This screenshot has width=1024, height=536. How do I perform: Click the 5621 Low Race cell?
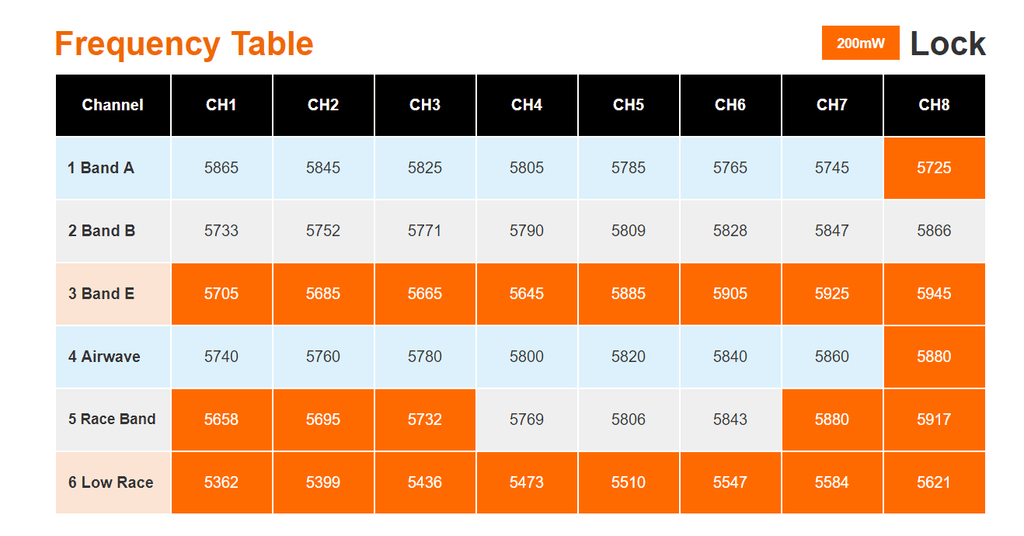933,482
